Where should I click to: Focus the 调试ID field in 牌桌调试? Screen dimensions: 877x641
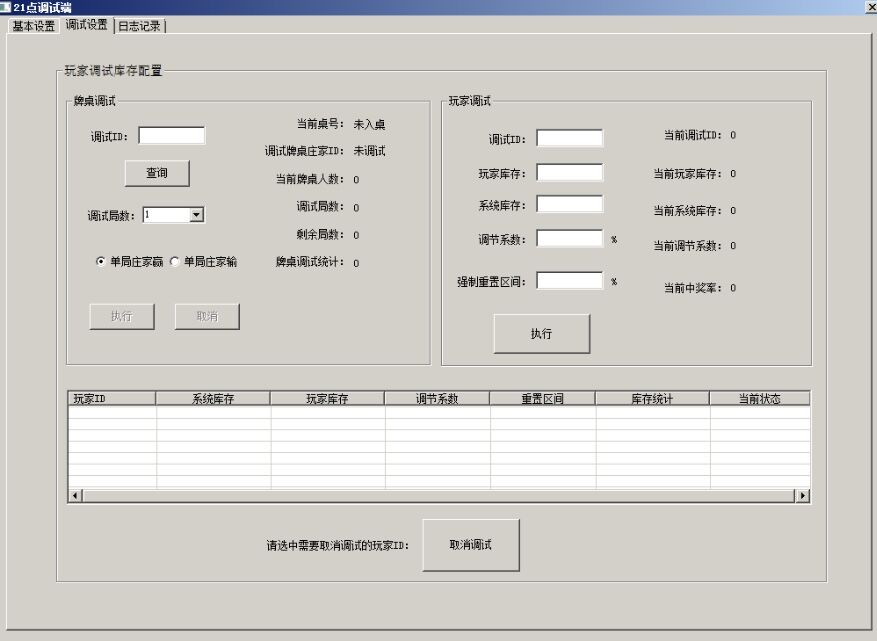171,136
